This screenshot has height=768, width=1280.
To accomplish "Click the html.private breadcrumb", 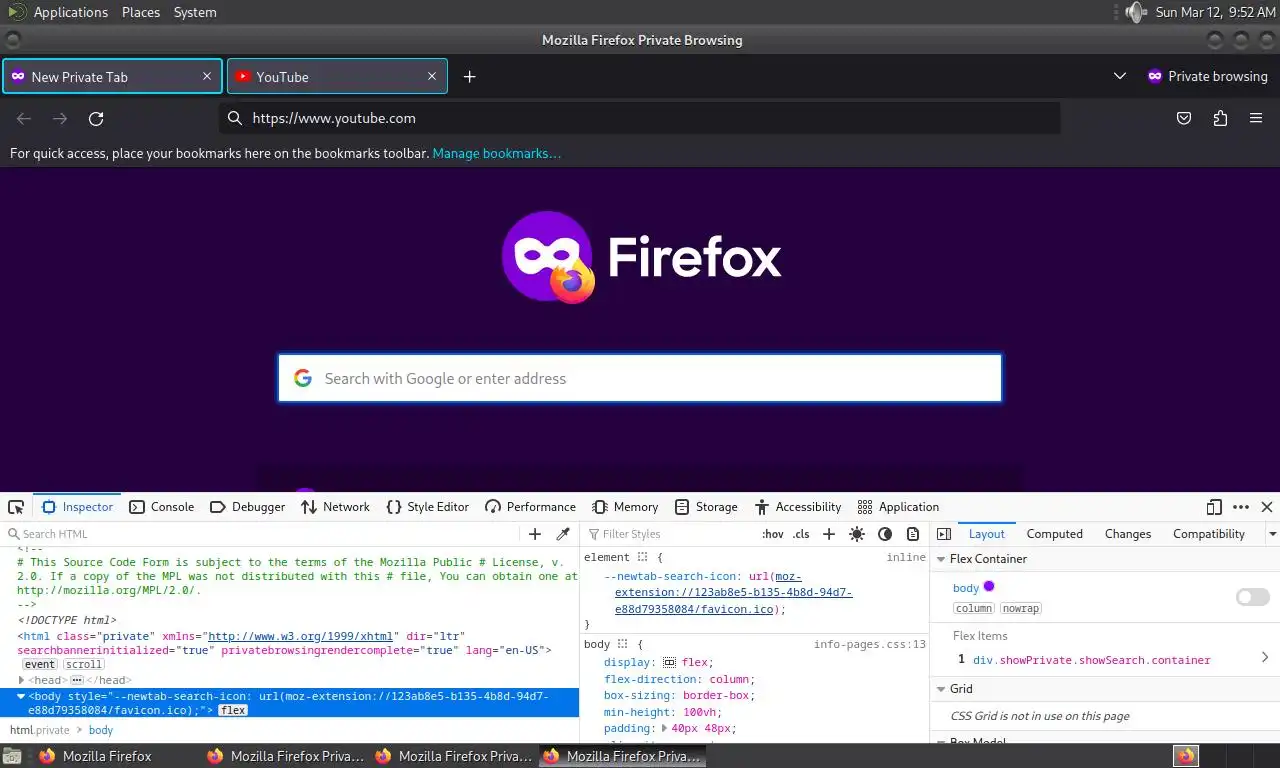I will pos(40,730).
